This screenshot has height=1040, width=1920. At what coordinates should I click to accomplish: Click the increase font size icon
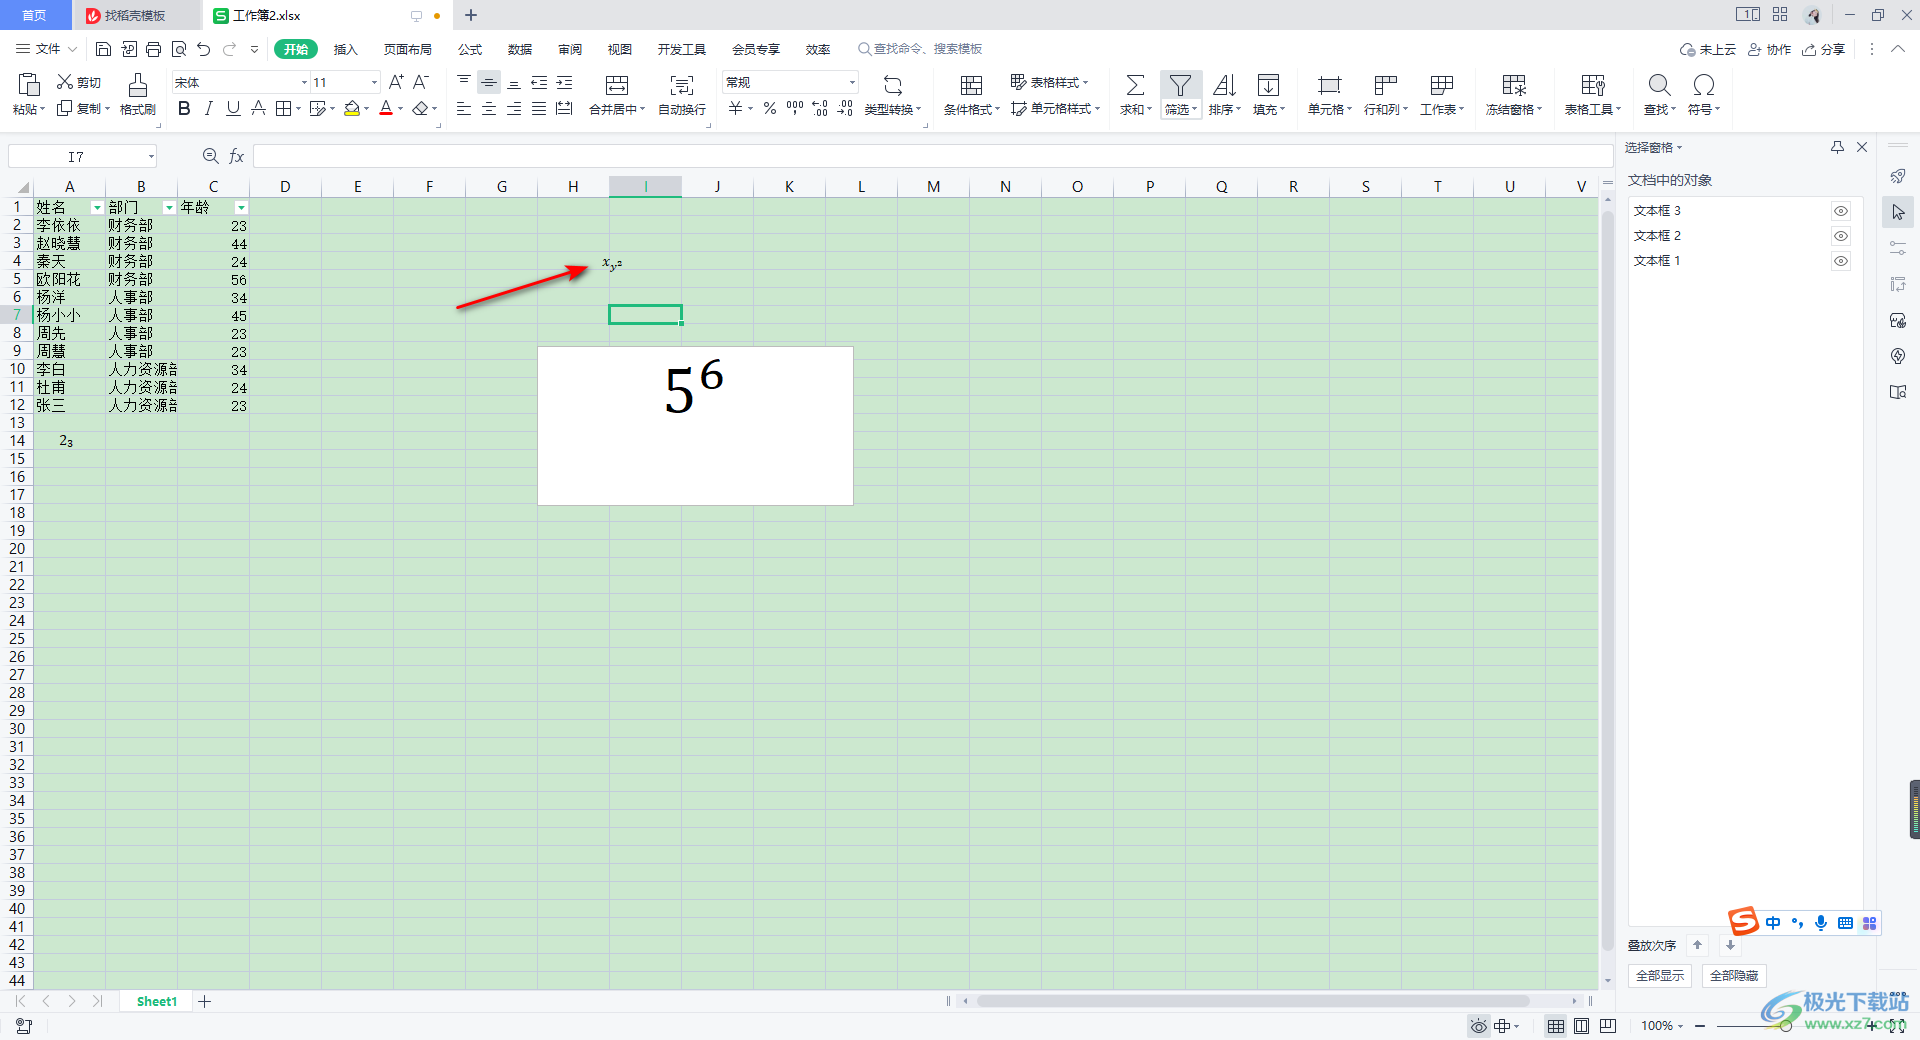(x=396, y=82)
